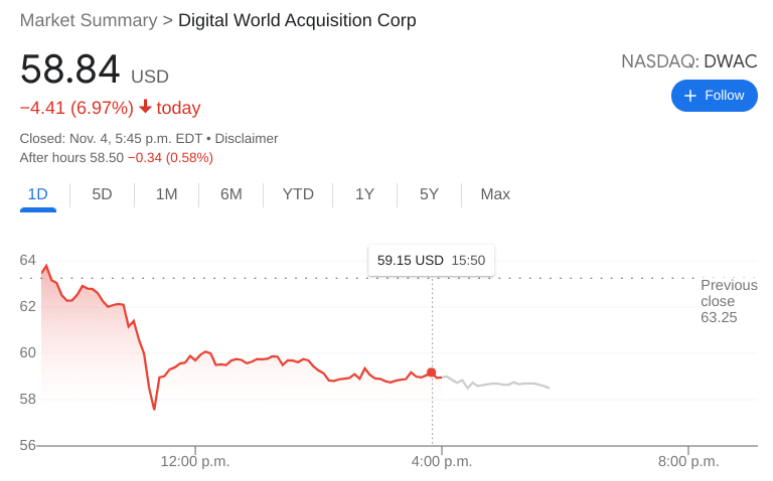This screenshot has width=773, height=481.
Task: Select the 5Y range tab
Action: (x=429, y=194)
